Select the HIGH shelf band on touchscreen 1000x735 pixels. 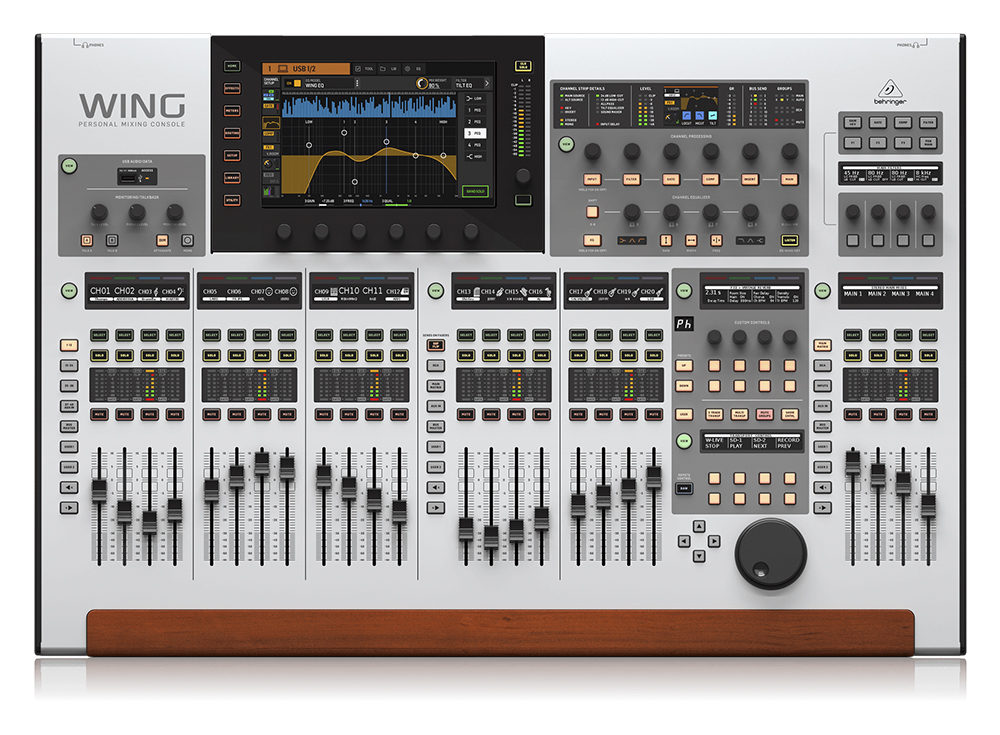click(474, 156)
